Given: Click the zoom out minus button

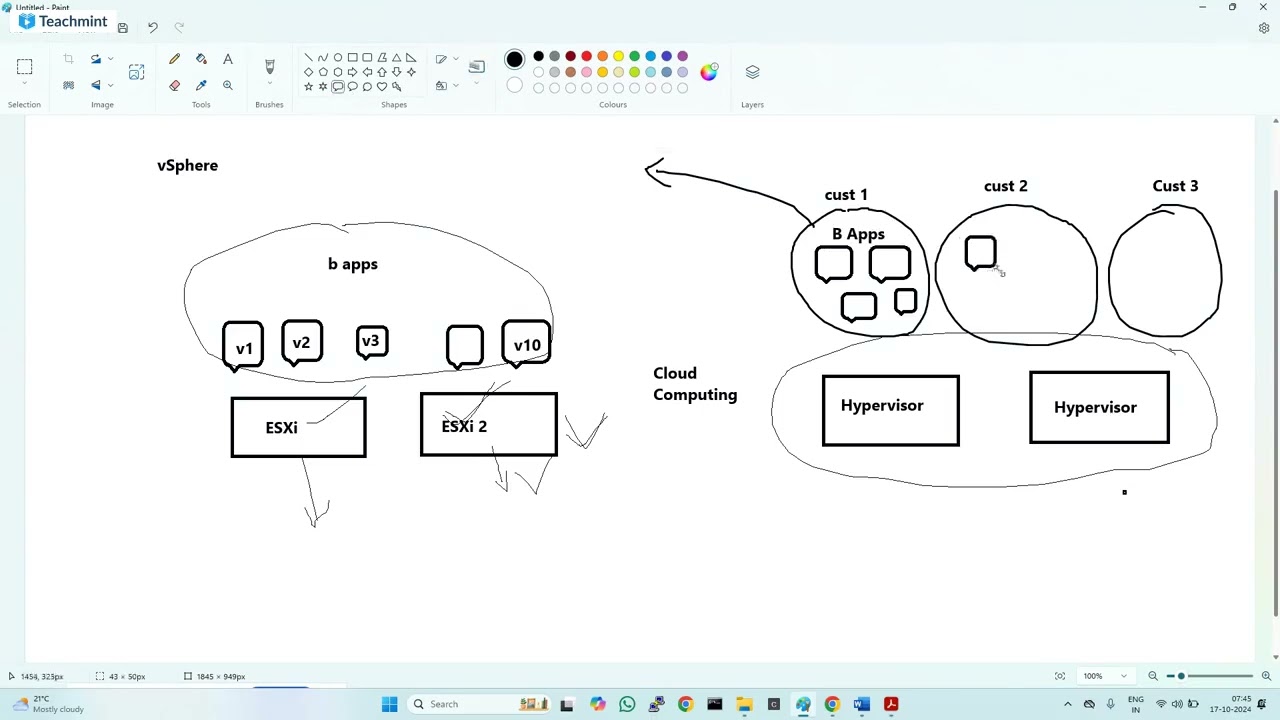Looking at the screenshot, I should click(1152, 676).
